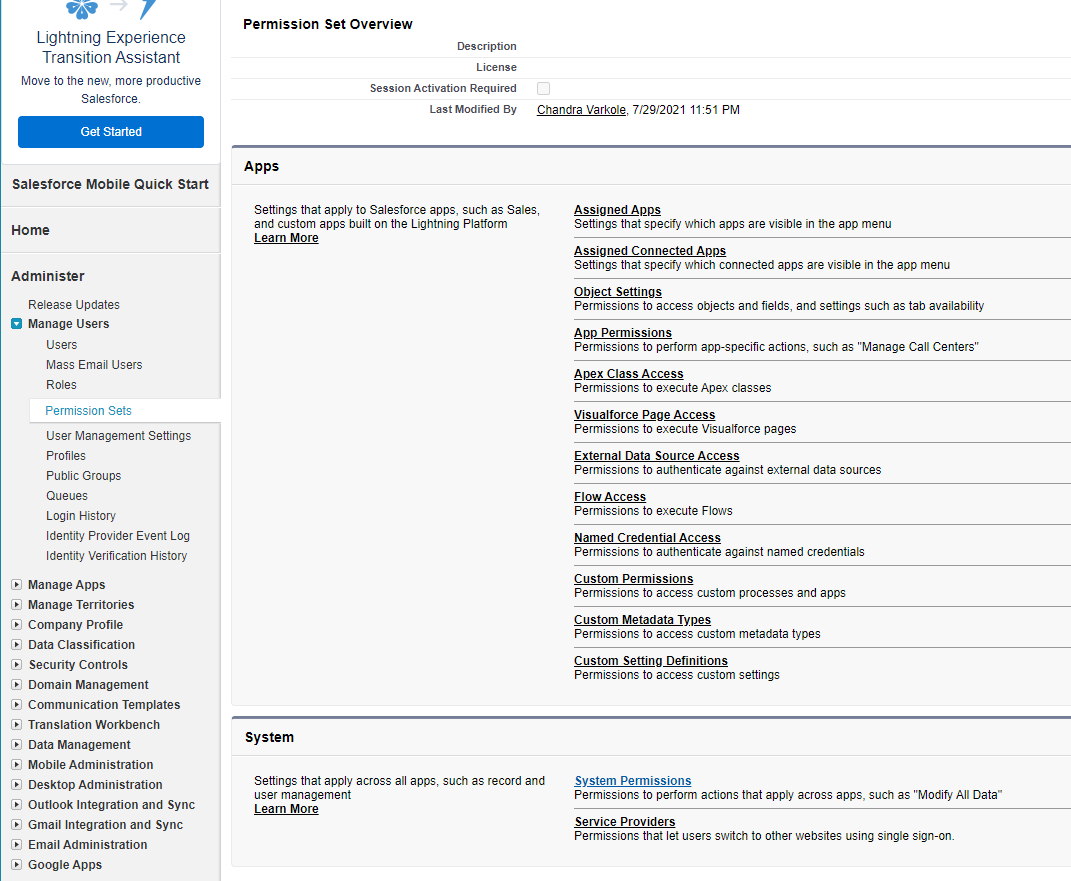Open External Data Source Access link
This screenshot has width=1071, height=881.
[x=656, y=456]
